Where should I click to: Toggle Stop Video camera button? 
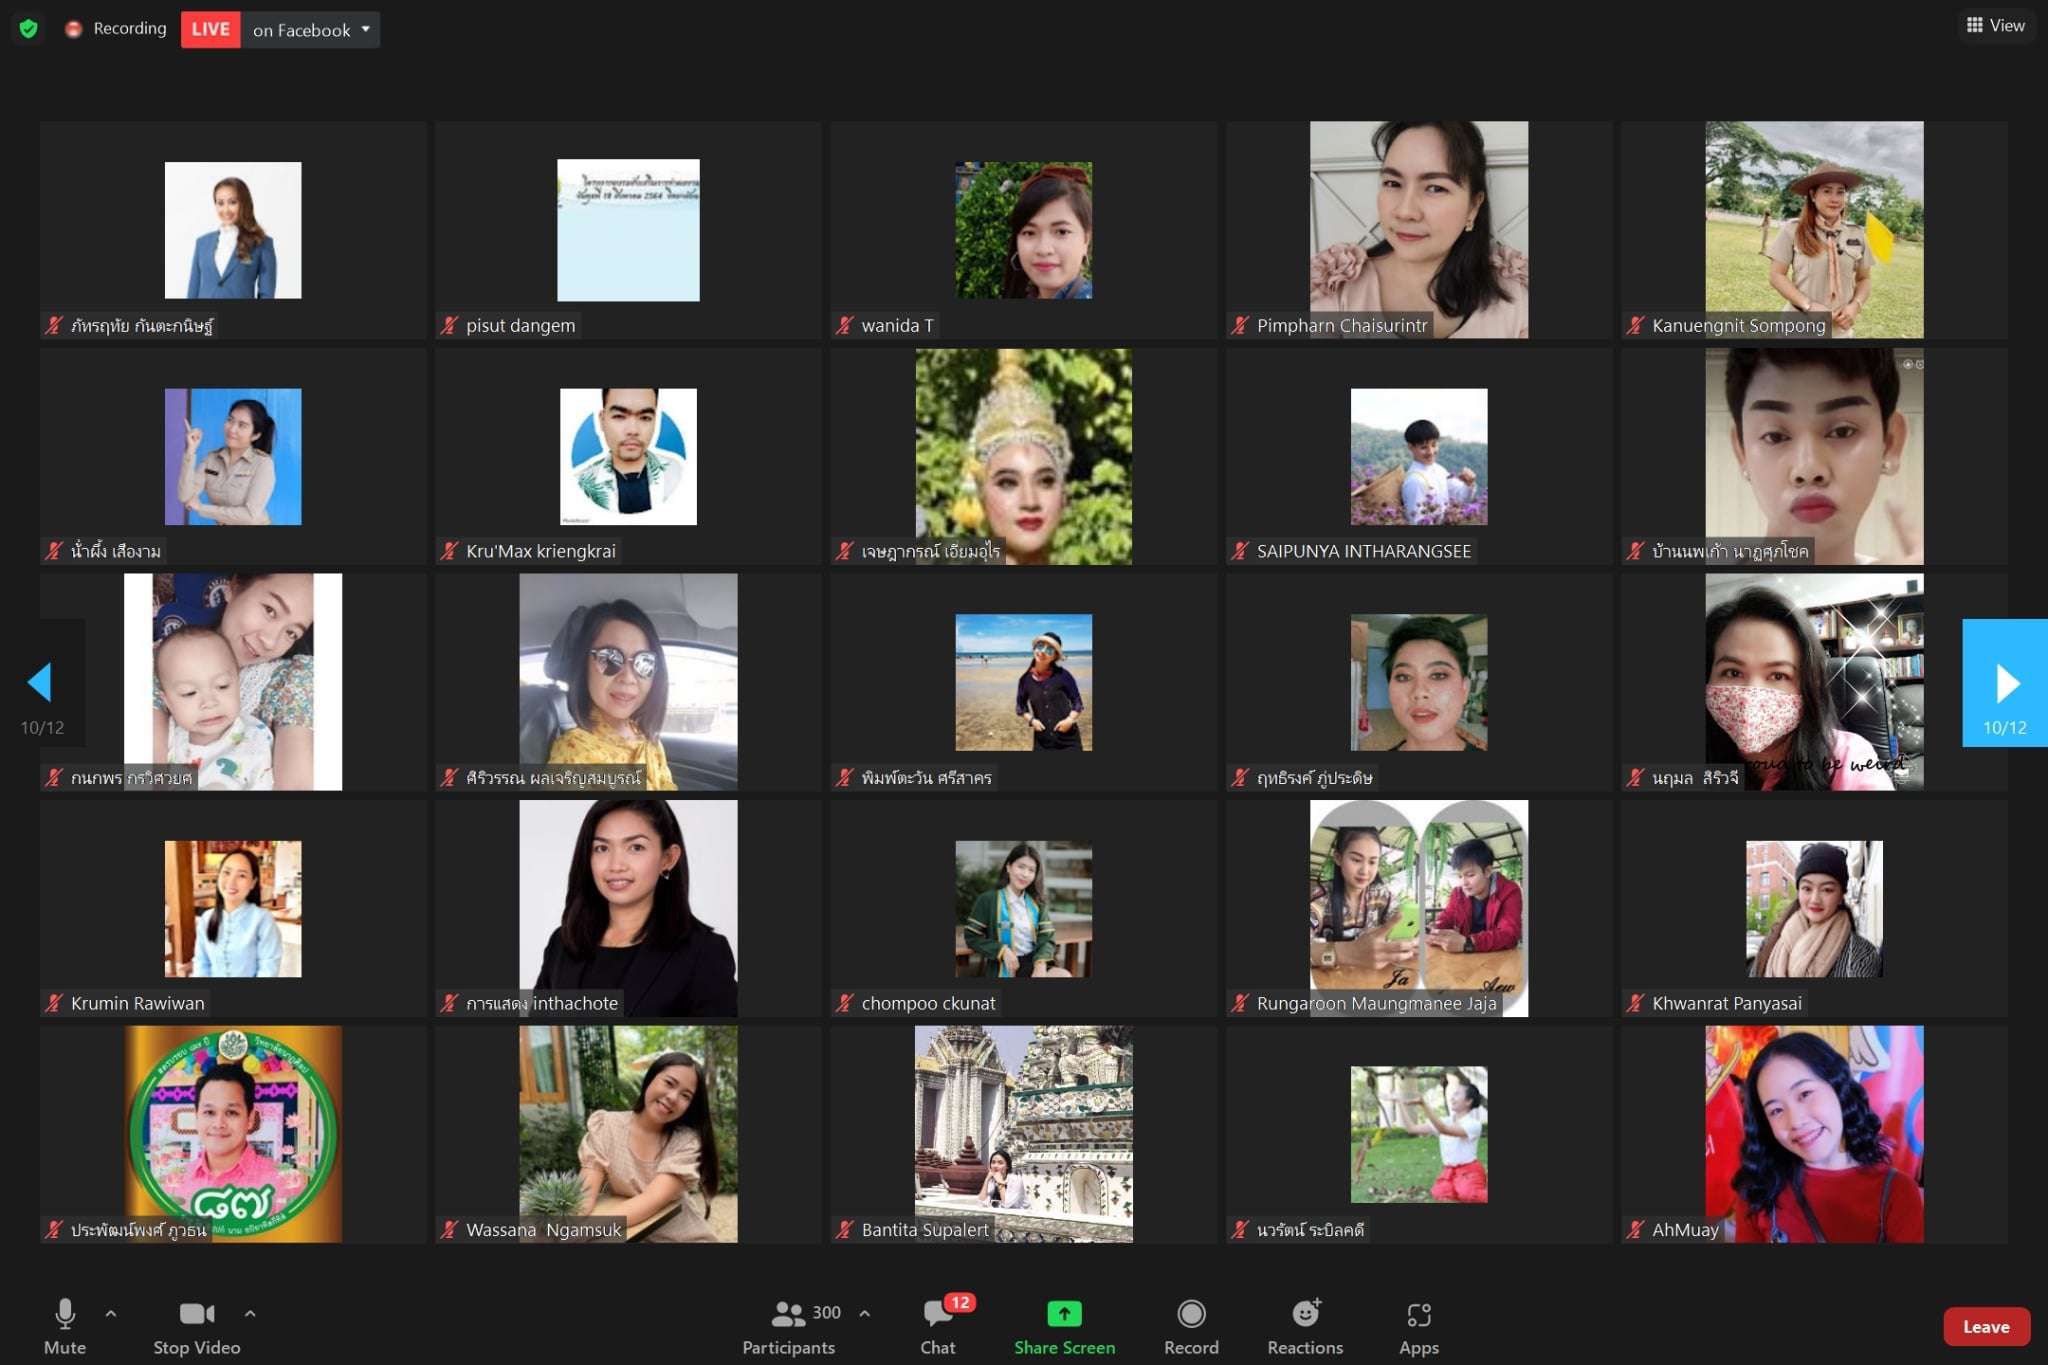196,1314
